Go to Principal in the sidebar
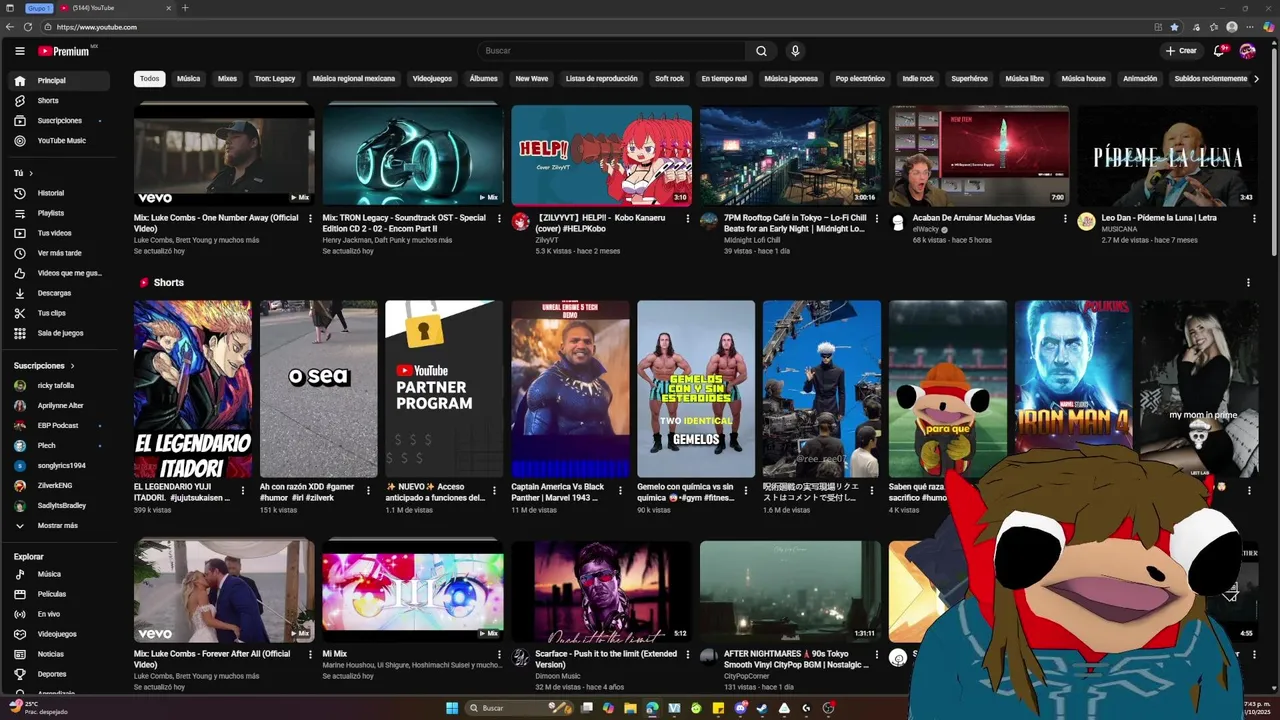The image size is (1280, 720). pyautogui.click(x=60, y=81)
